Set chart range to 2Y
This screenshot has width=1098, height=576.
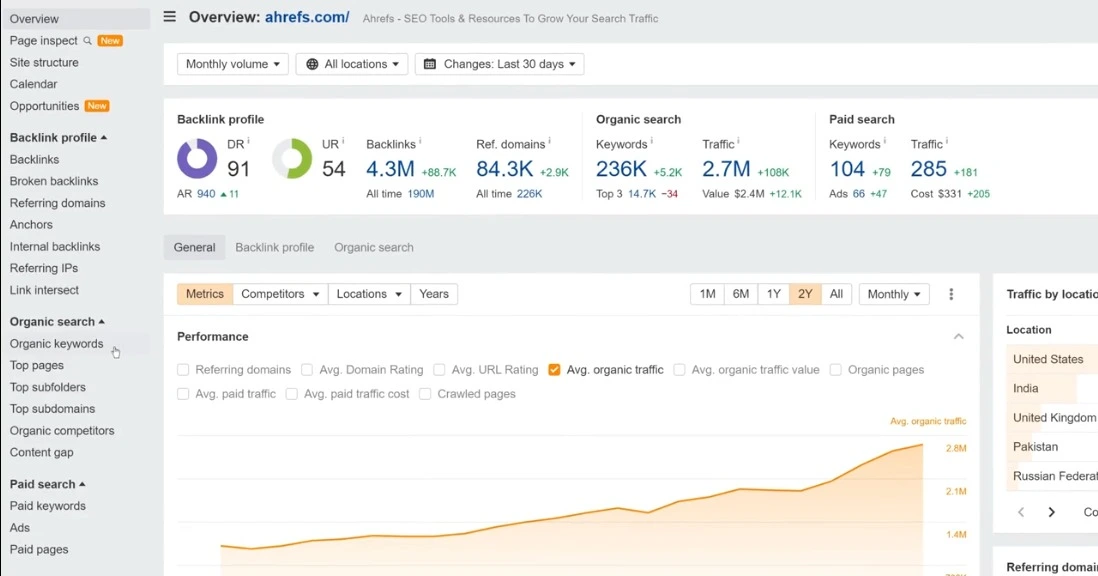point(805,294)
